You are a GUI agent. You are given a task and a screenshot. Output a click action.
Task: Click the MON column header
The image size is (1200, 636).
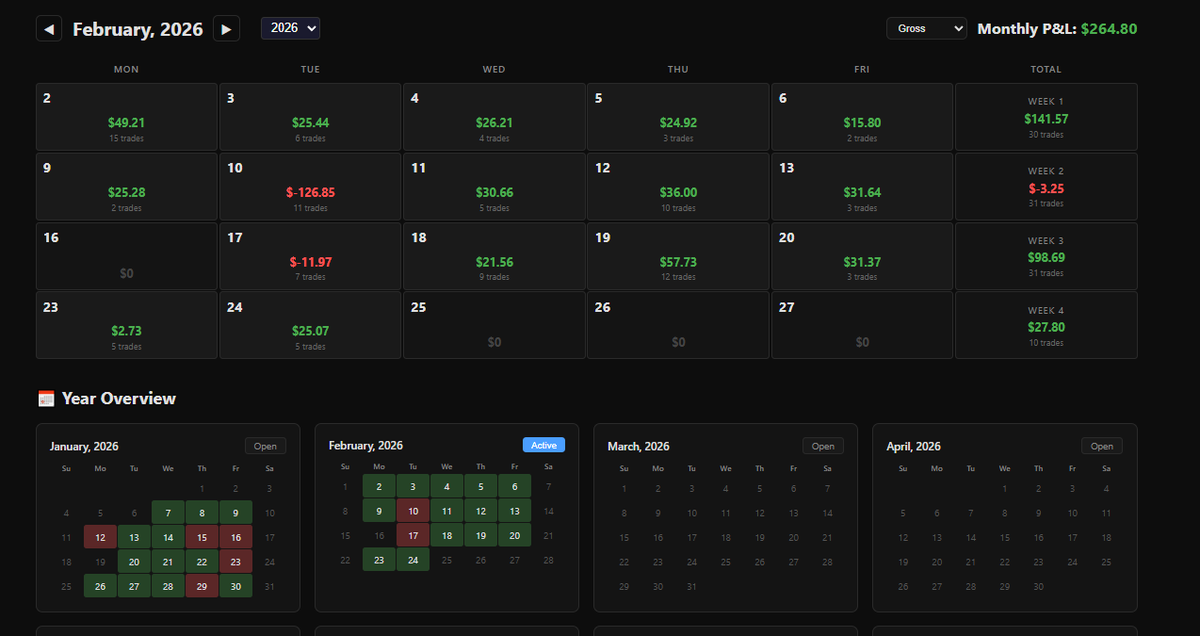[127, 69]
